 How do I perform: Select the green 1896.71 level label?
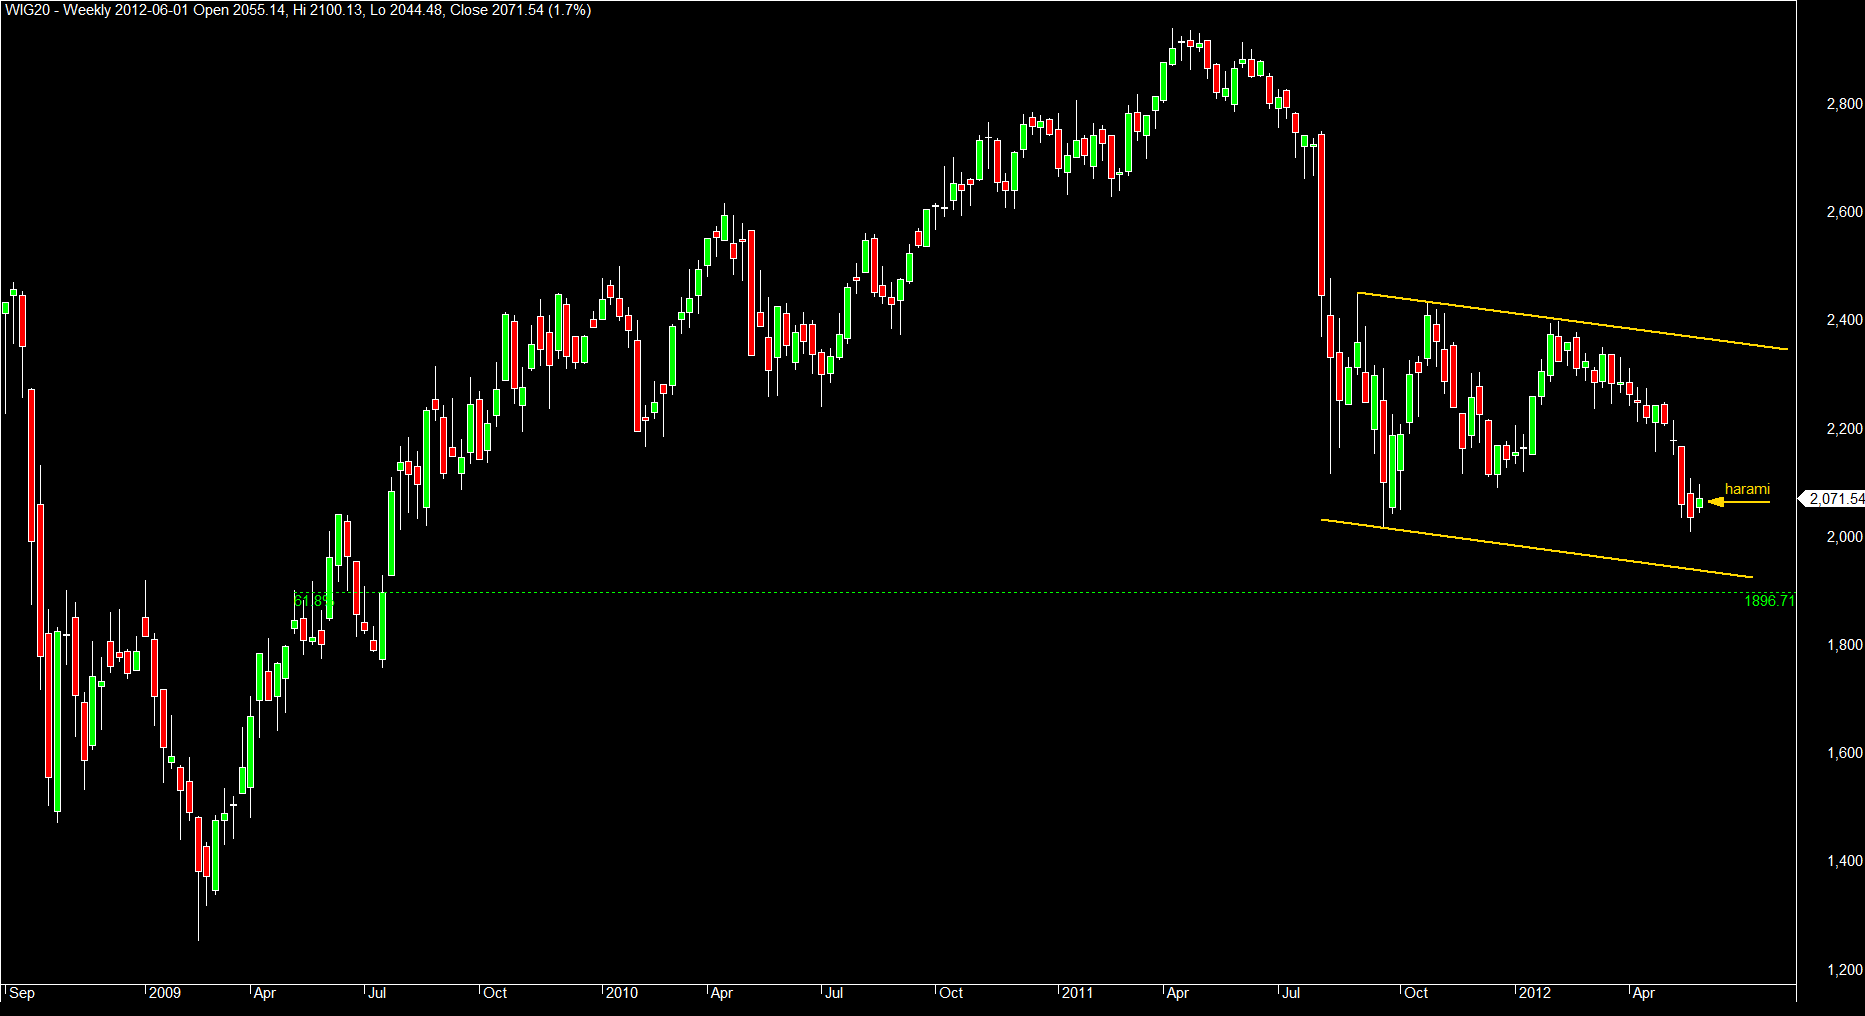pyautogui.click(x=1770, y=601)
